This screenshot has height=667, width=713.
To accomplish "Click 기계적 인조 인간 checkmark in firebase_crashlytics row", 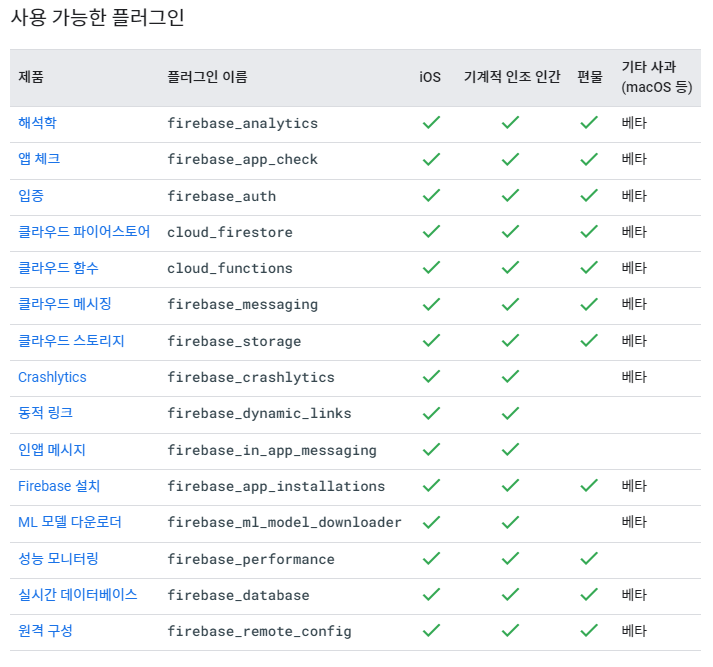I will (x=510, y=376).
